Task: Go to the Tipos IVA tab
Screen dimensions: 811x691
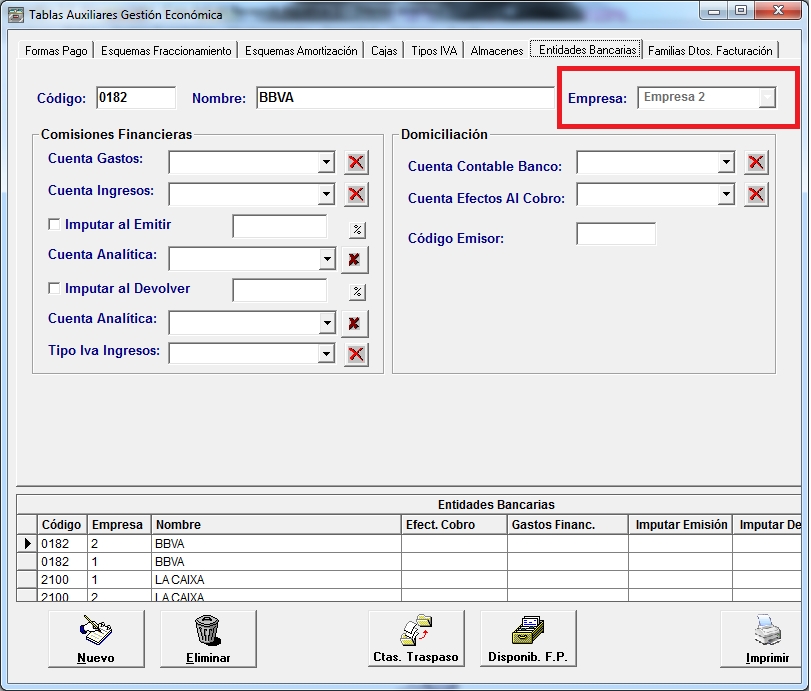Action: (x=434, y=51)
